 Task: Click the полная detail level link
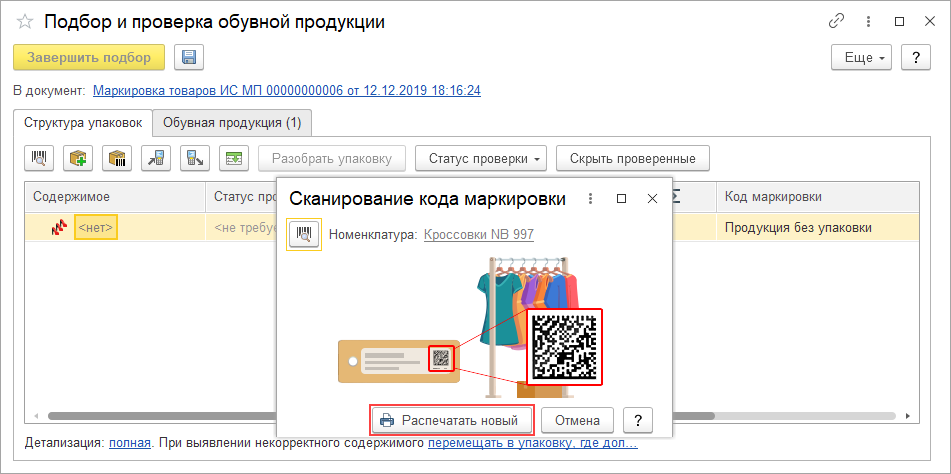[130, 443]
